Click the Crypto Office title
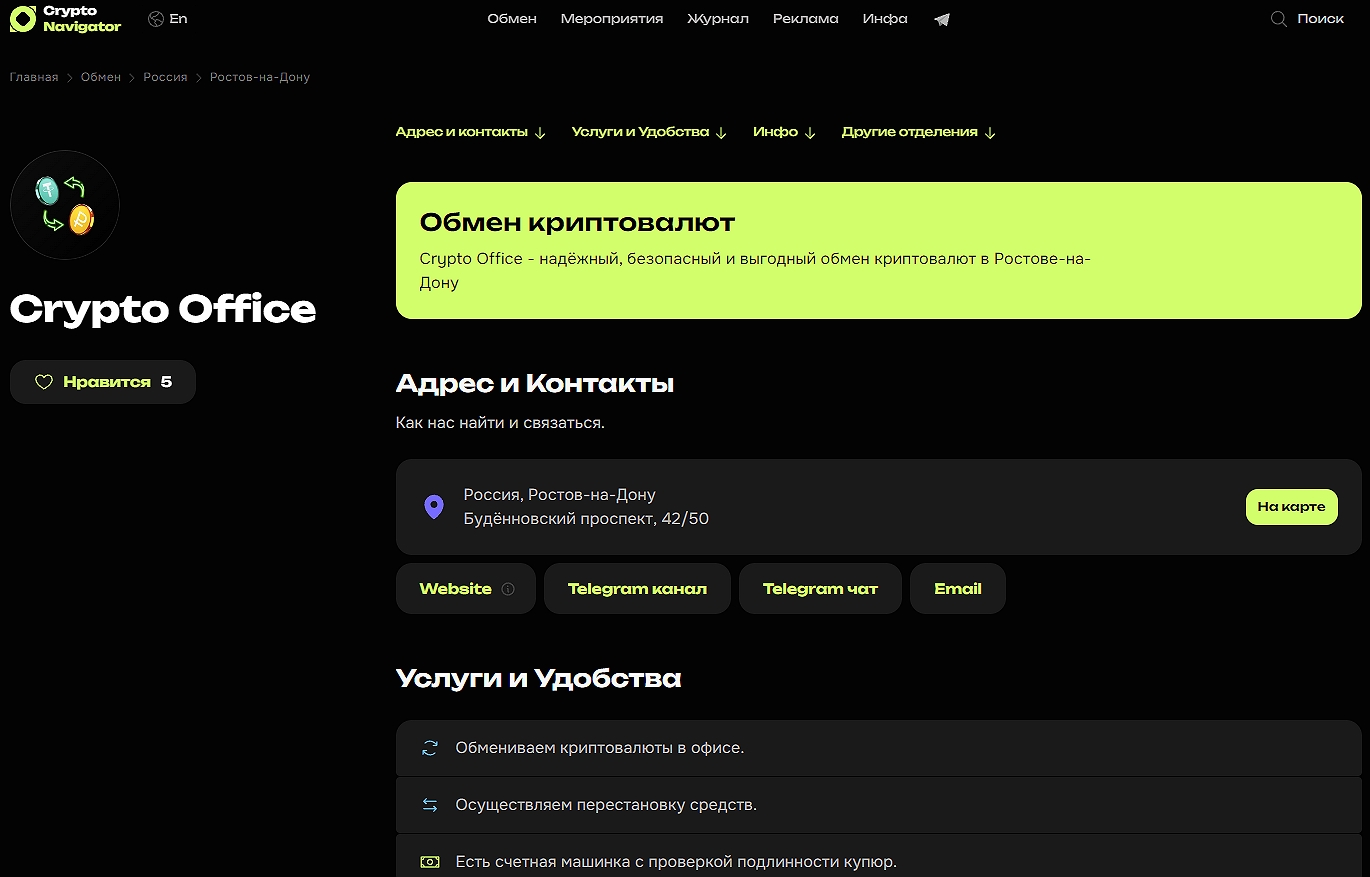Viewport: 1370px width, 877px height. pyautogui.click(x=163, y=309)
